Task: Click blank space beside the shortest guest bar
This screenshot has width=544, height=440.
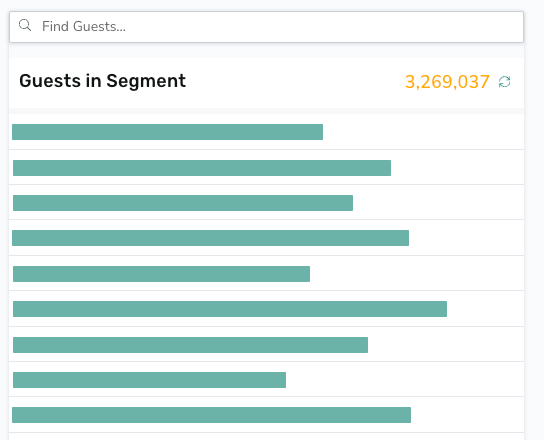Action: (x=405, y=380)
